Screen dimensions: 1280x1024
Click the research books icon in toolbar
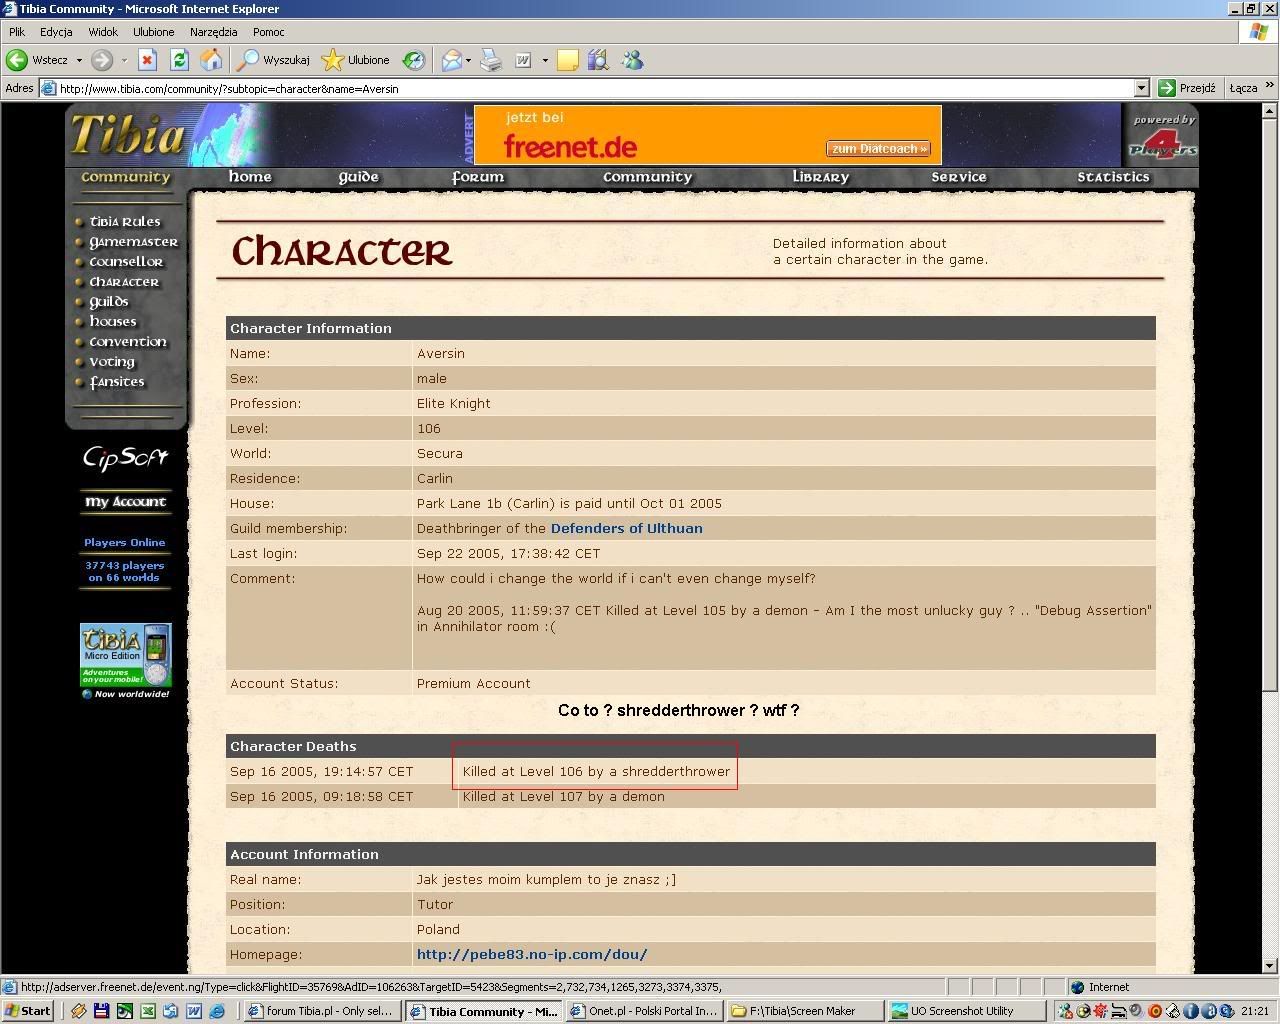coord(599,60)
